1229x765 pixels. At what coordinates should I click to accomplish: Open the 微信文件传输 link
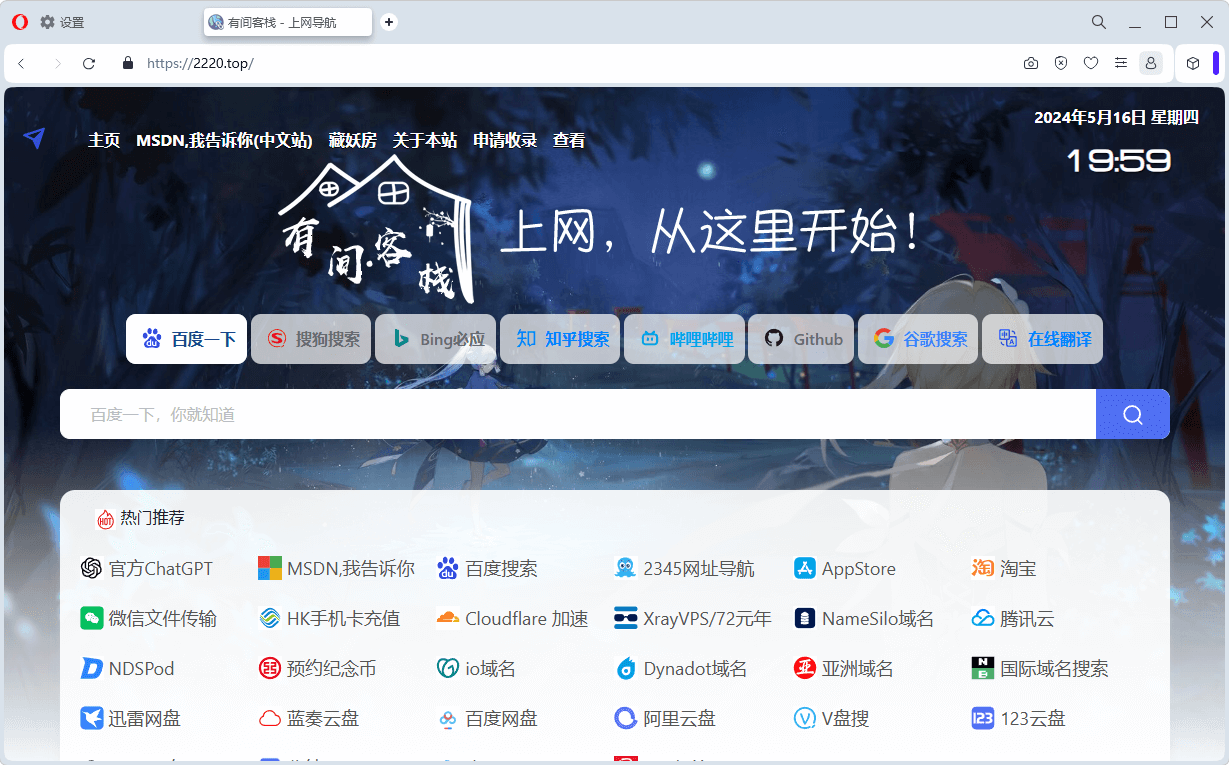[148, 619]
